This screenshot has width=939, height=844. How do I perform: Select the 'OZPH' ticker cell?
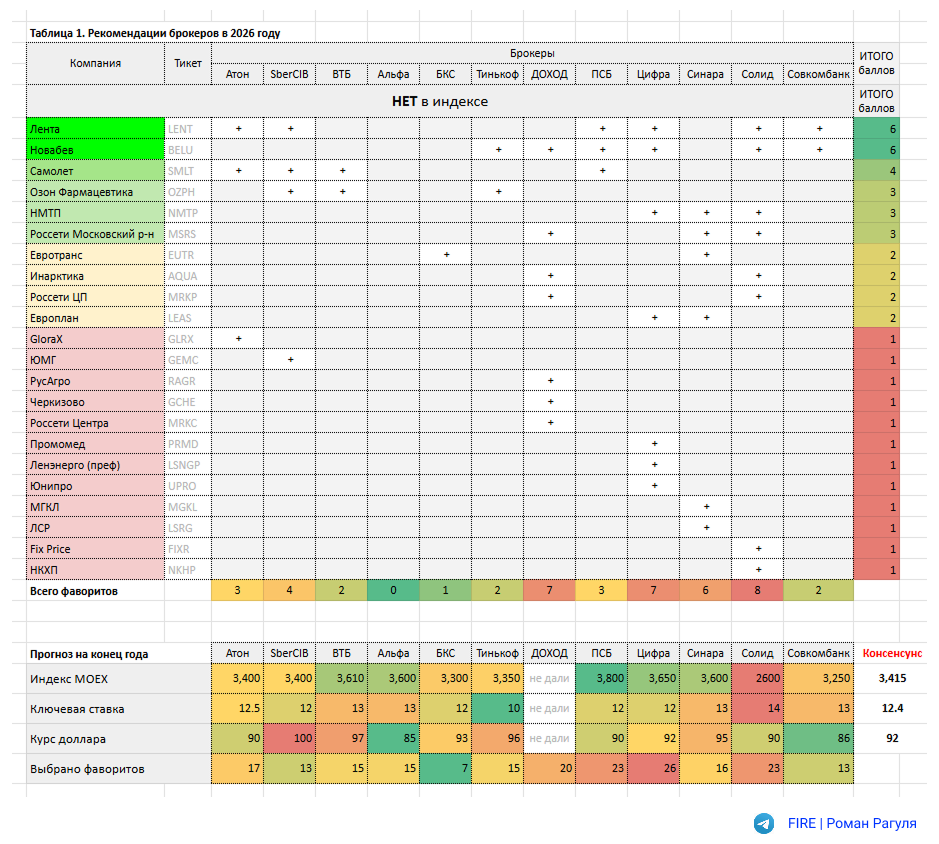(188, 192)
